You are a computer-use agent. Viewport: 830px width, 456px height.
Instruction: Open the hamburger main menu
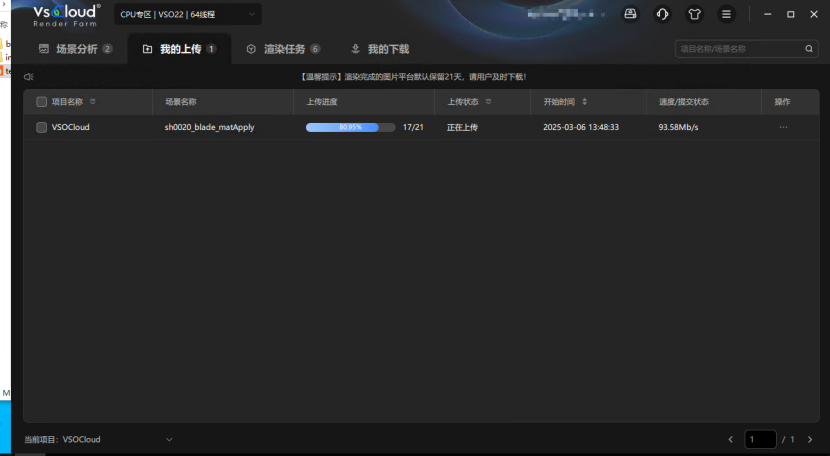pyautogui.click(x=726, y=14)
